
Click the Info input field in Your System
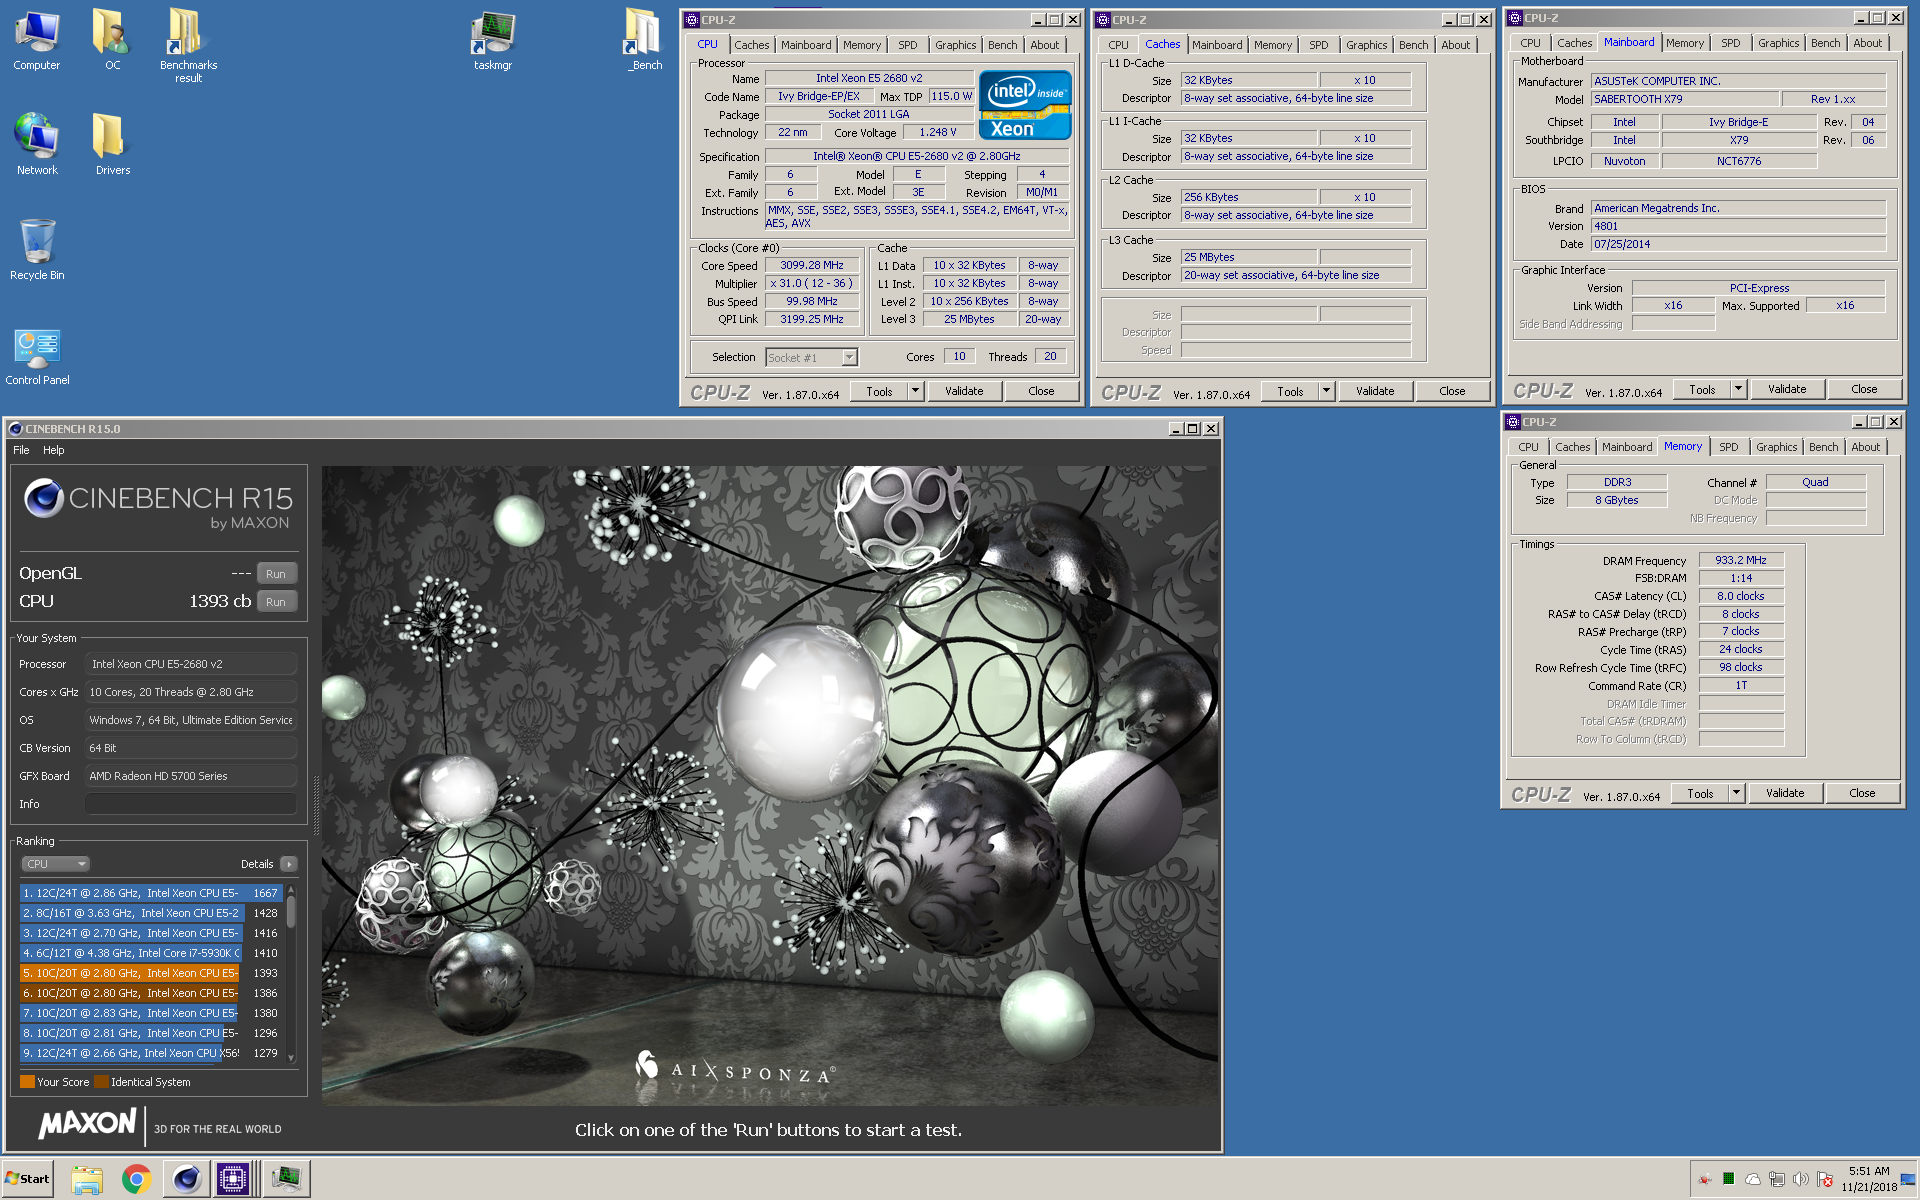190,804
